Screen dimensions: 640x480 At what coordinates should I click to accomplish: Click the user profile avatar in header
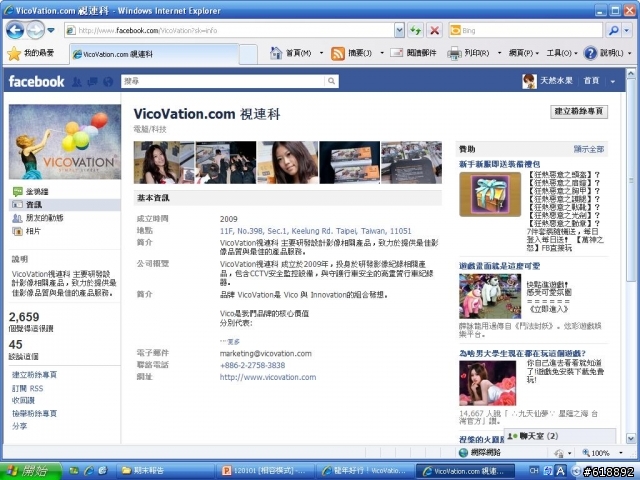click(529, 81)
